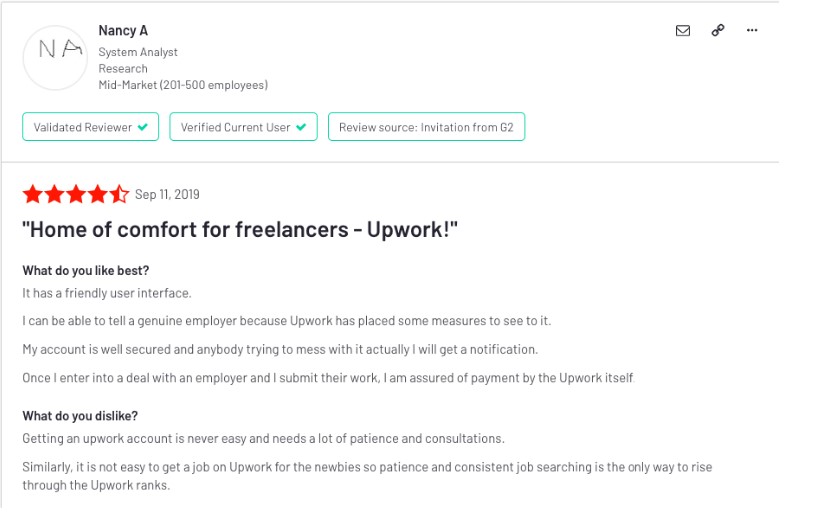Click the third red rating star
The height and width of the screenshot is (527, 816).
click(76, 194)
